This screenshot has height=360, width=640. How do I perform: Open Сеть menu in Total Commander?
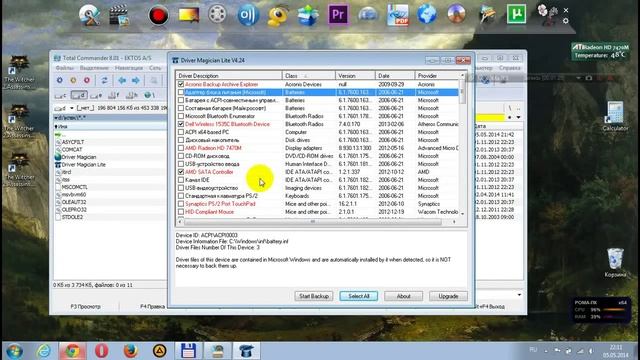click(x=155, y=68)
